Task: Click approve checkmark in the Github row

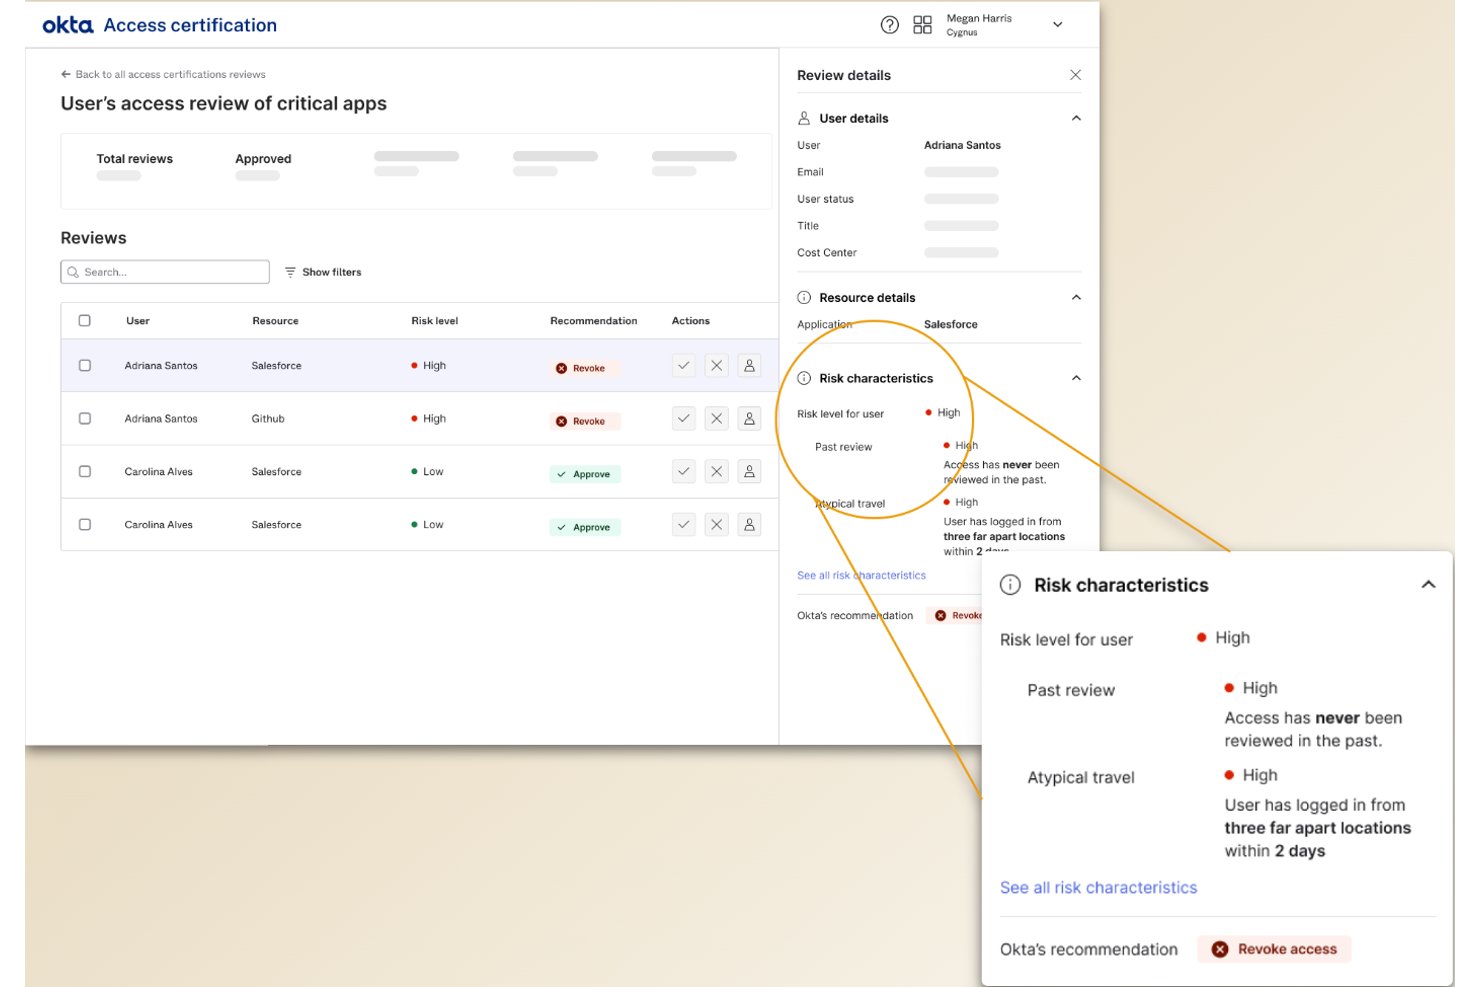Action: 684,419
